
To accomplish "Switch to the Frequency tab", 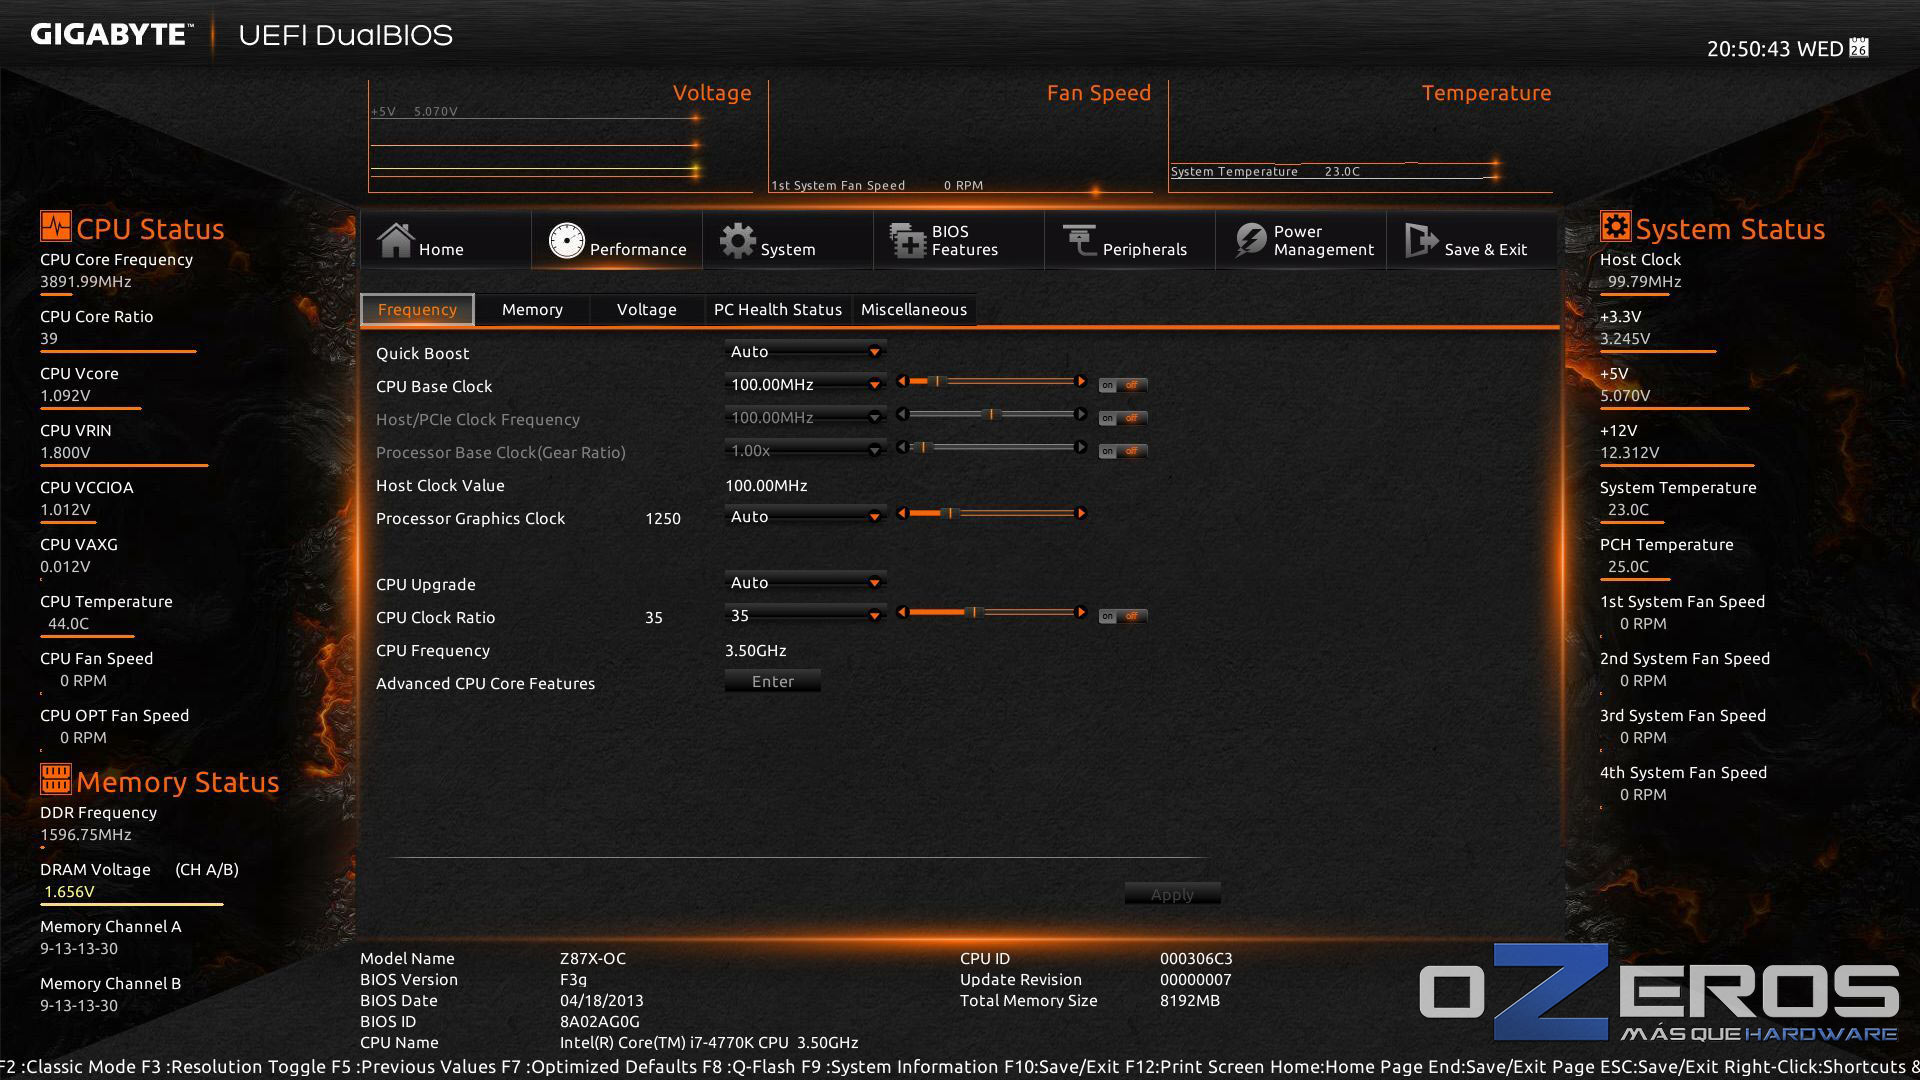I will click(417, 309).
